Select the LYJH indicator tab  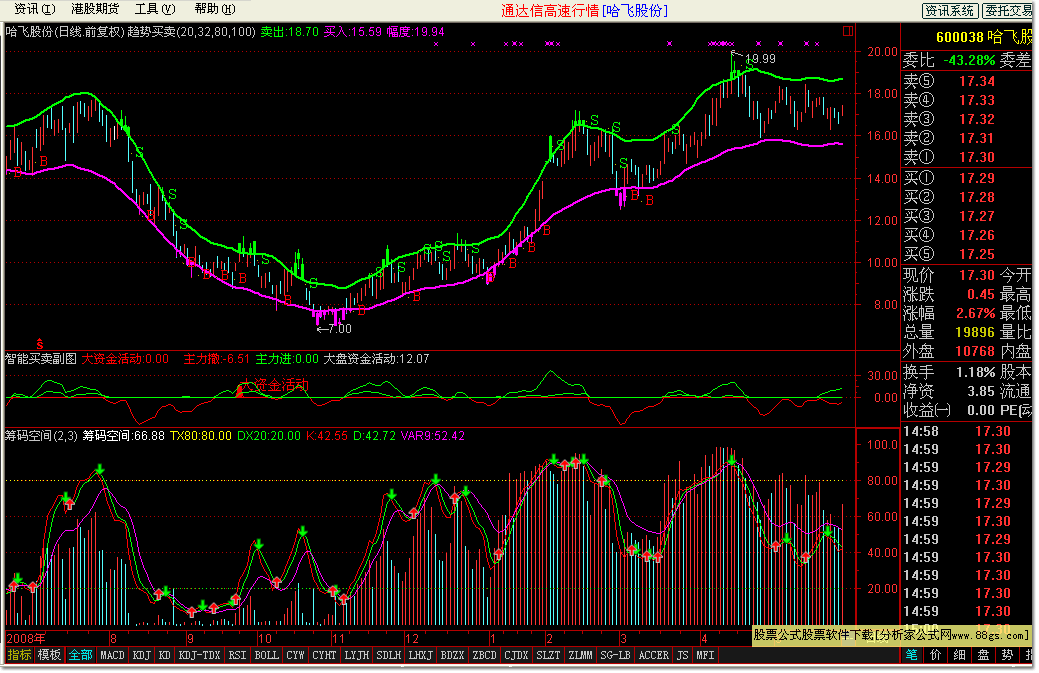click(x=356, y=655)
